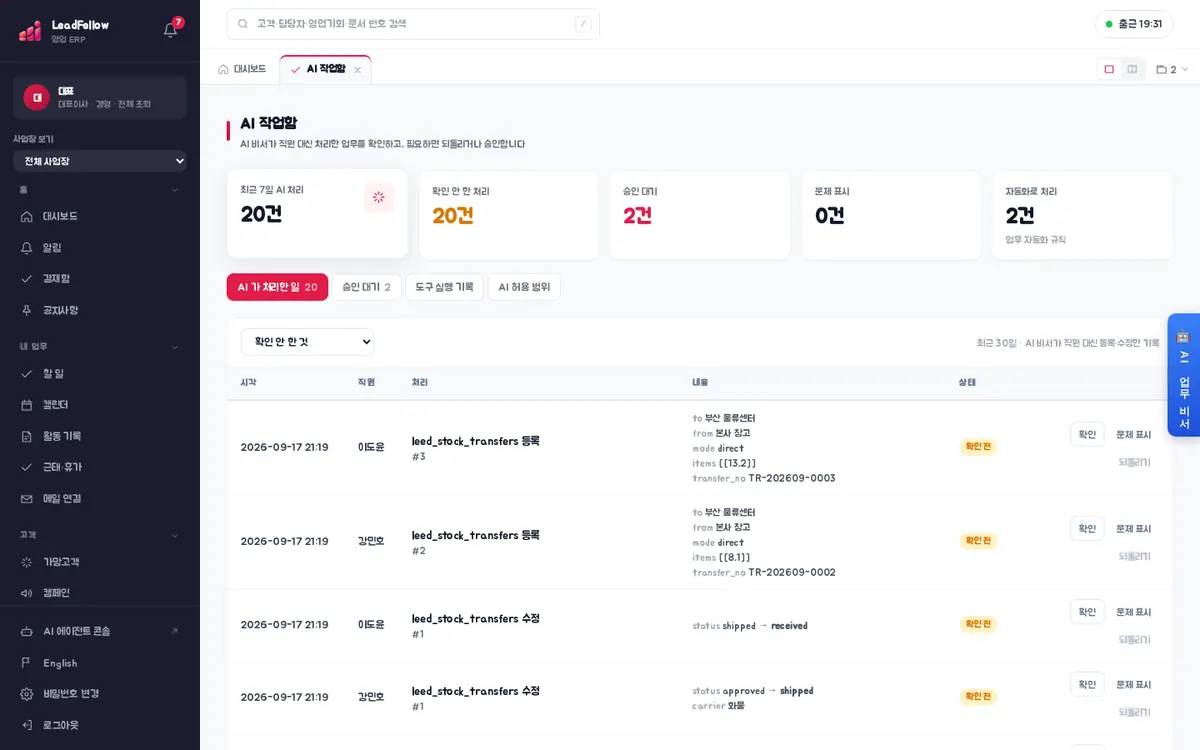Click the 상태 column header
This screenshot has width=1200, height=750.
point(967,383)
